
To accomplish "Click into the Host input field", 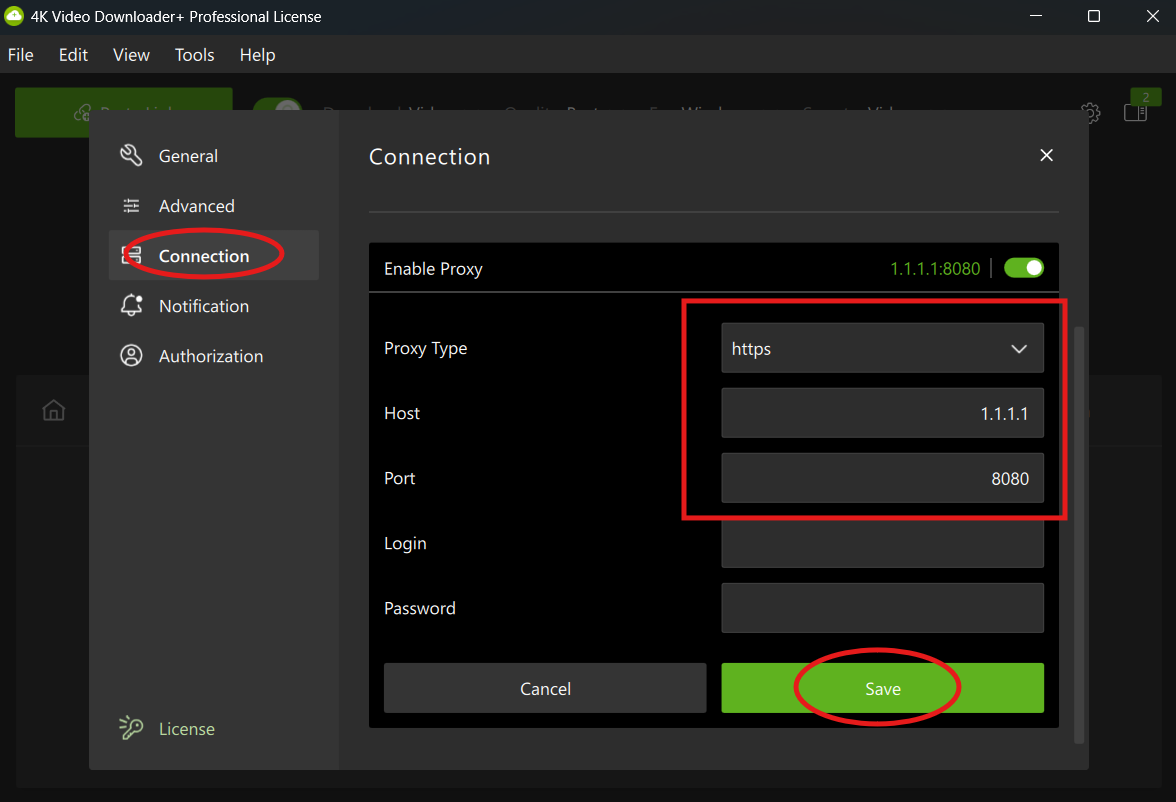I will pyautogui.click(x=882, y=413).
